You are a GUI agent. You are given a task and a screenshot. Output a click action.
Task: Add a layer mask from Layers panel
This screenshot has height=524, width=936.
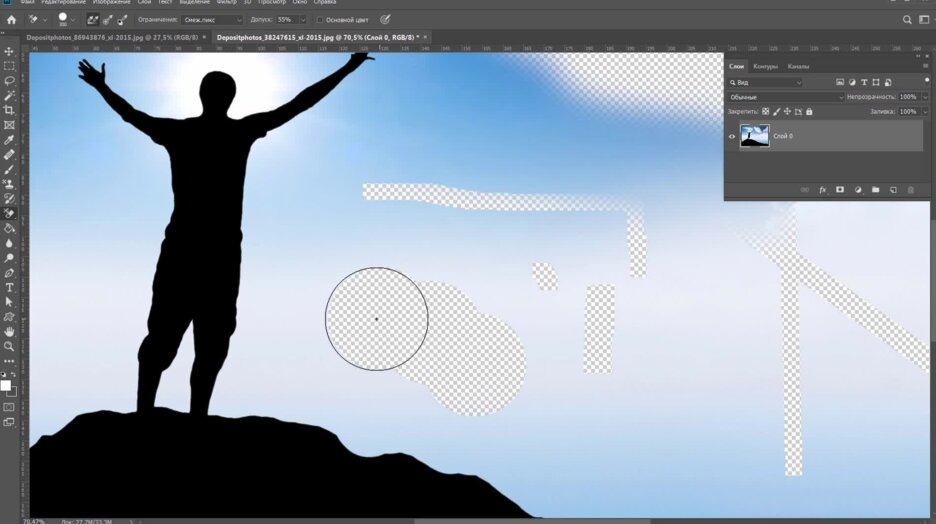pos(840,189)
